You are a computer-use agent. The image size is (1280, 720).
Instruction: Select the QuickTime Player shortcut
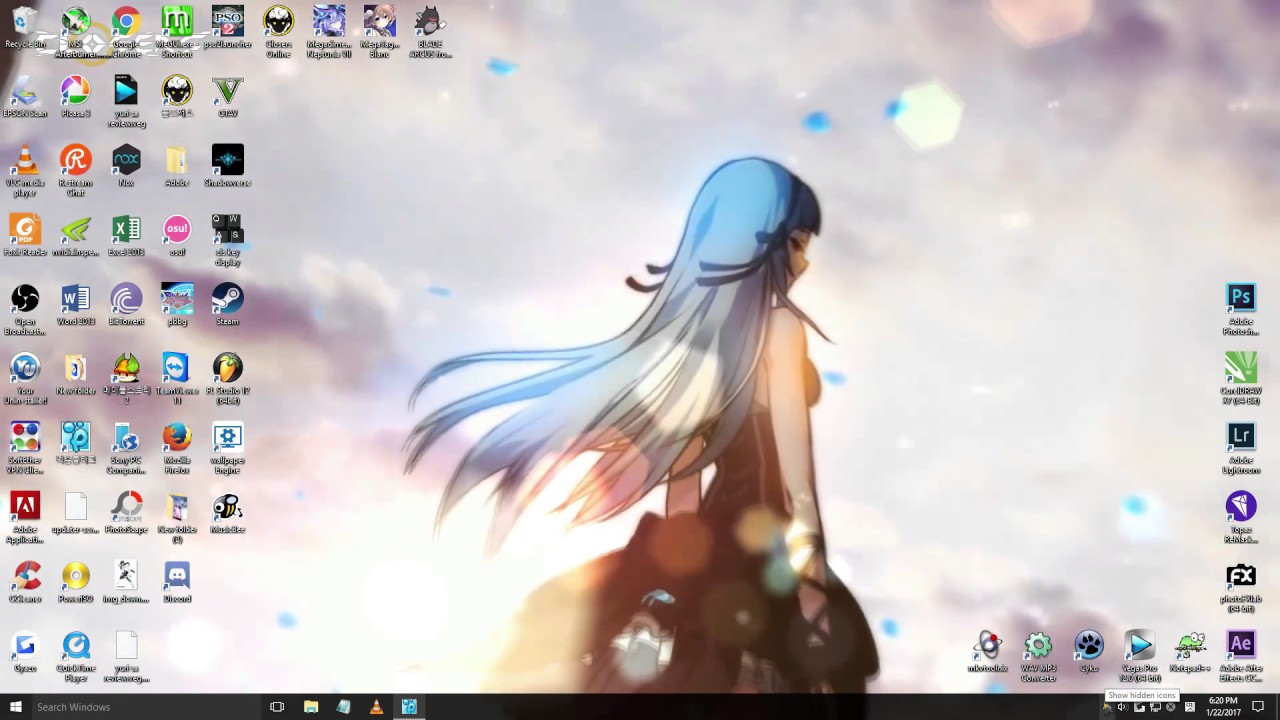[x=75, y=655]
